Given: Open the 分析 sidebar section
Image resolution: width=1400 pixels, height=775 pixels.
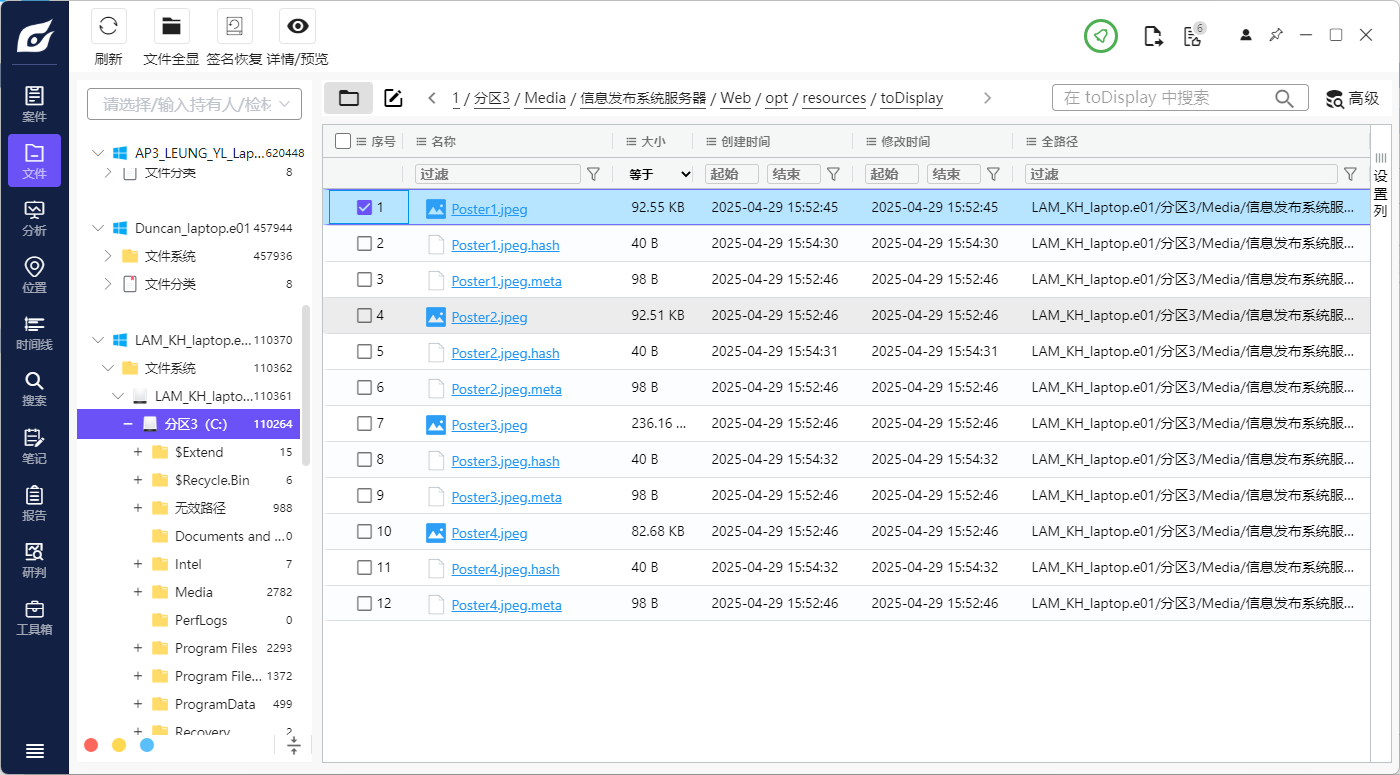Looking at the screenshot, I should 34,218.
